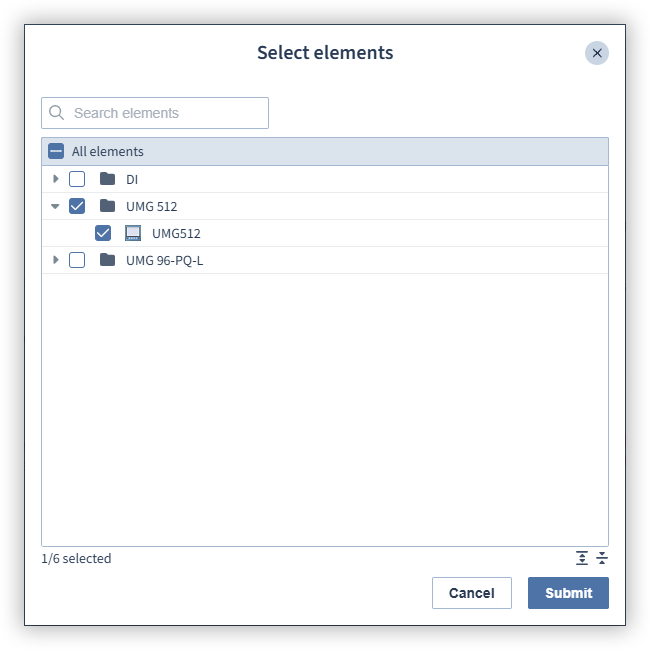Toggle the All elements checkbox
650x650 pixels.
pos(56,151)
